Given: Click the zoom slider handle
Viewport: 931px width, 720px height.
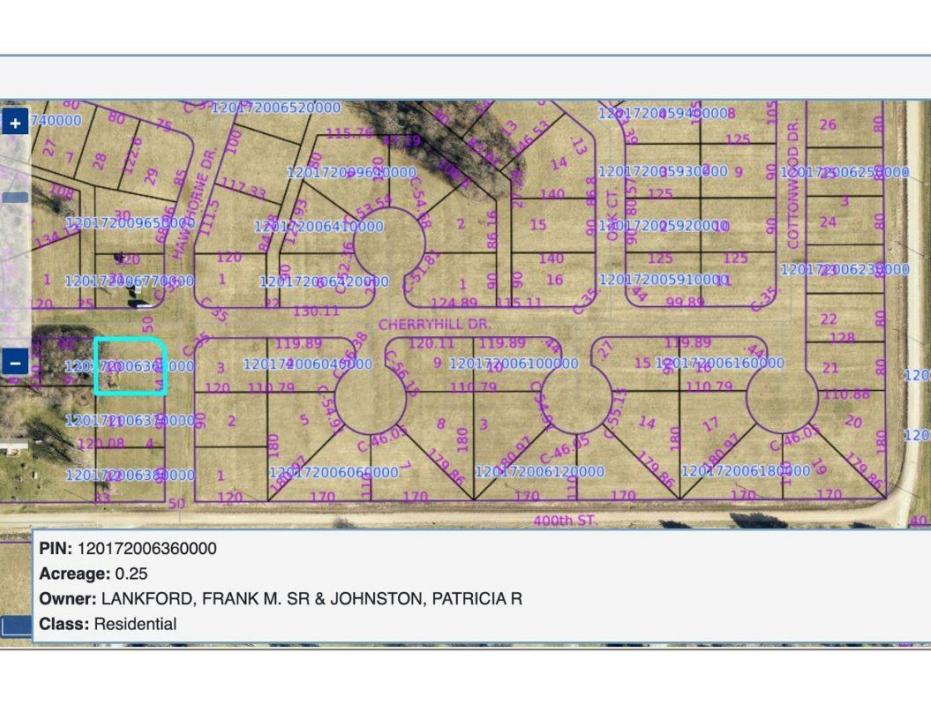Looking at the screenshot, I should click(14, 198).
